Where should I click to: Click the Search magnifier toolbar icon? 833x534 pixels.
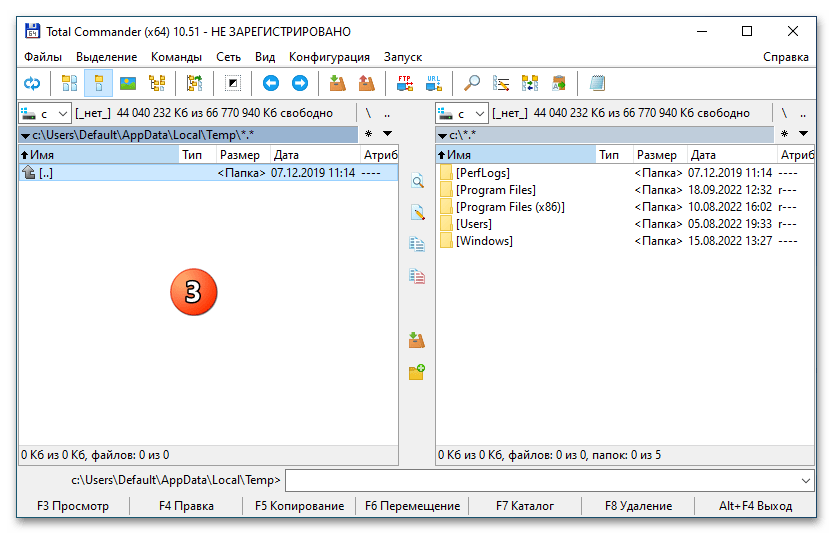tap(472, 83)
